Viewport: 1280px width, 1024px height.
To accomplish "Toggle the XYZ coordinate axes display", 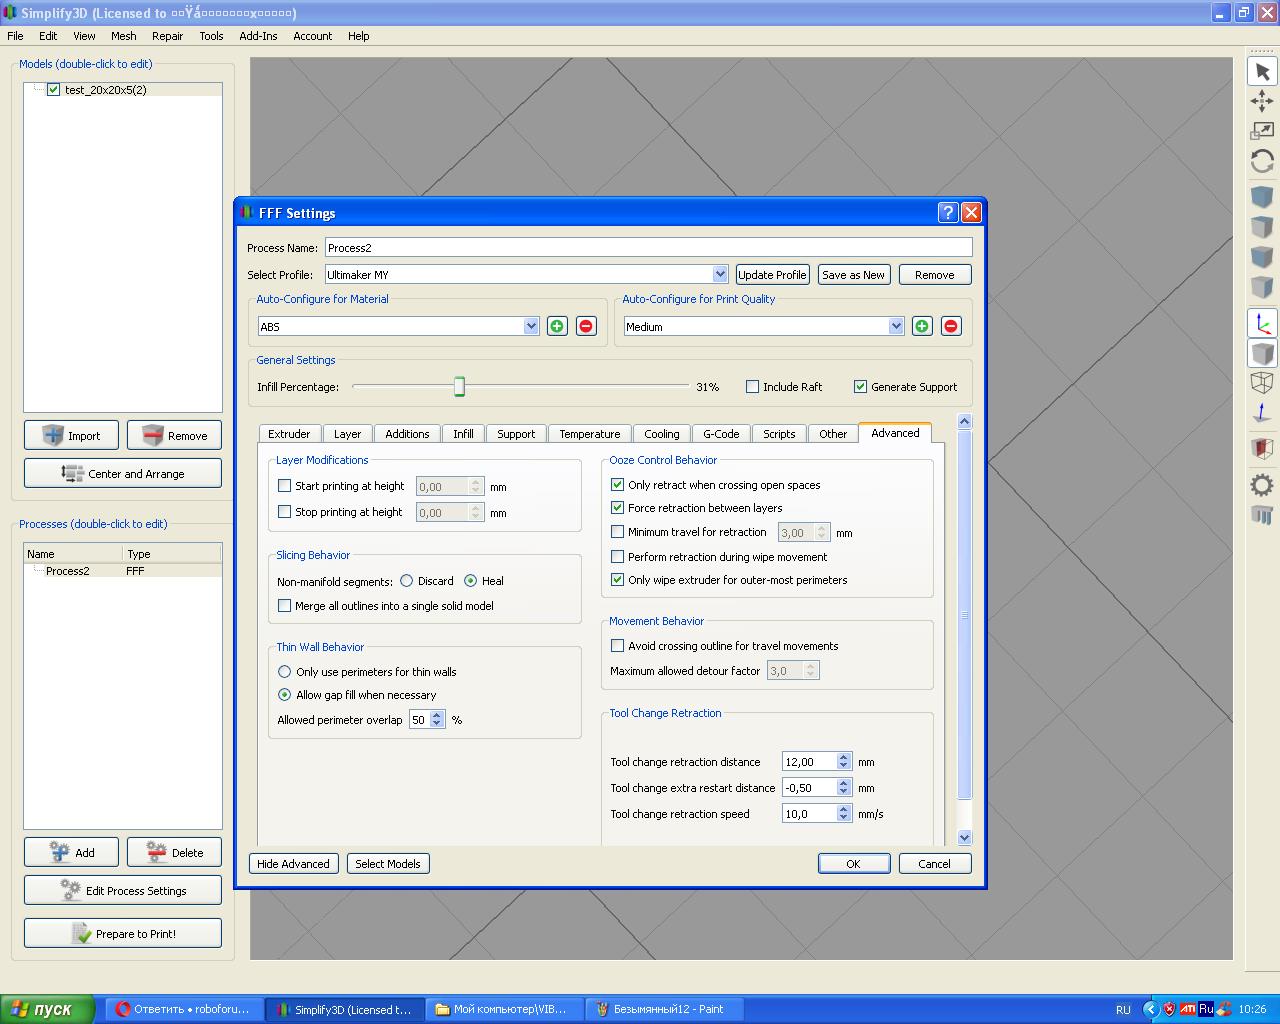I will click(1262, 323).
